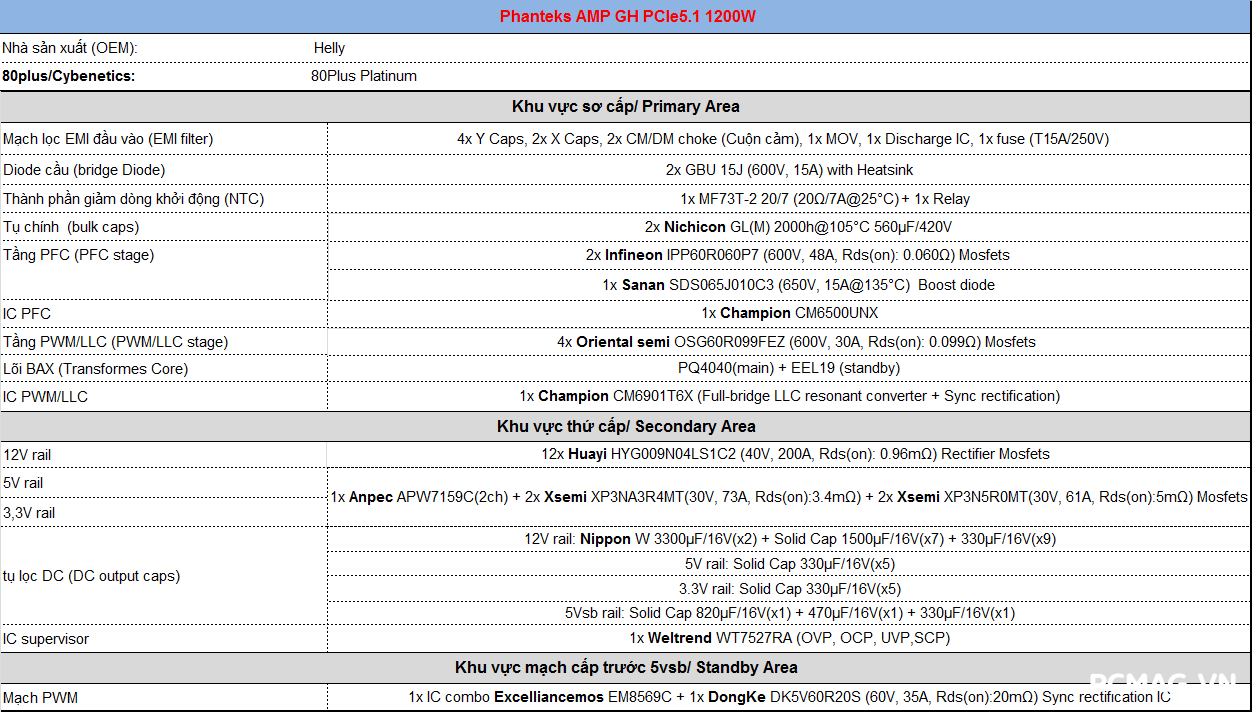This screenshot has width=1252, height=712.
Task: Click the NTC MF73T-2 relay cell
Action: tap(824, 199)
